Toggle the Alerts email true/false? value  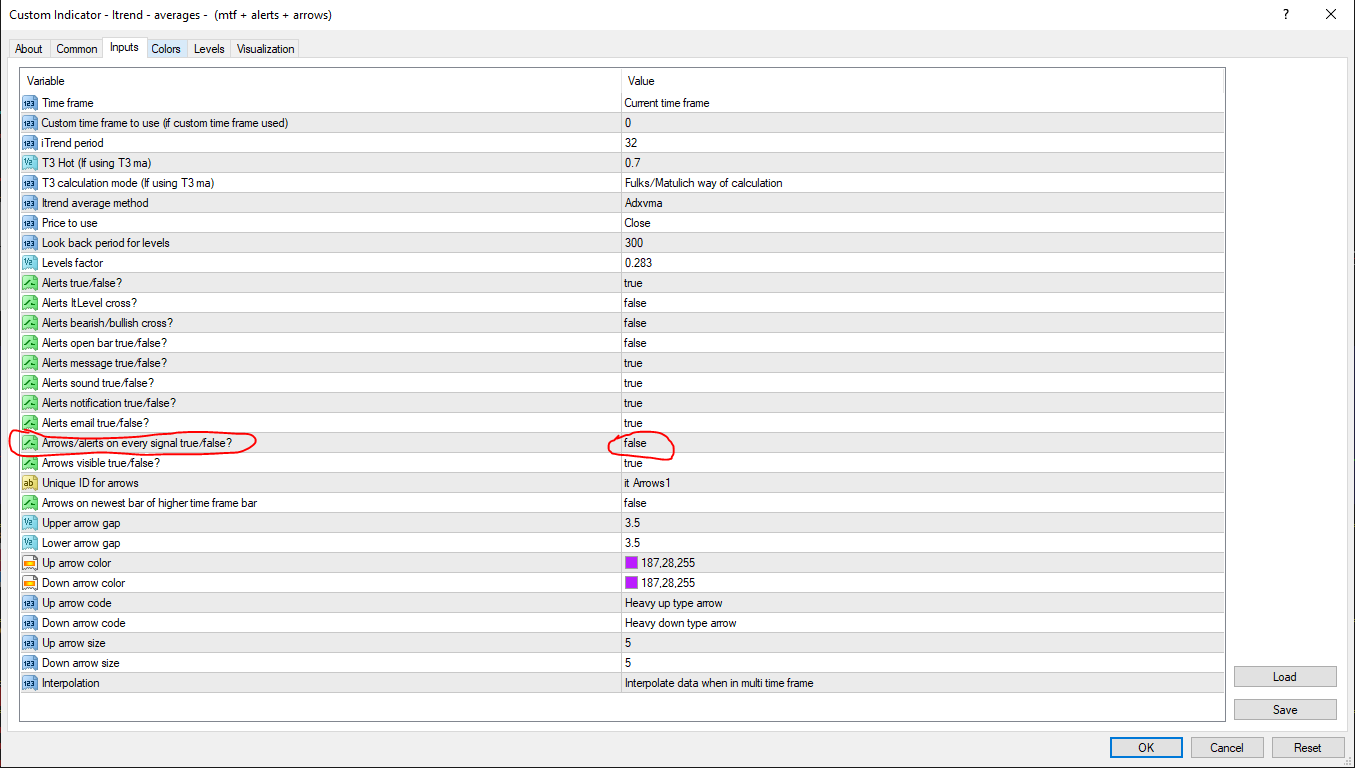point(633,423)
